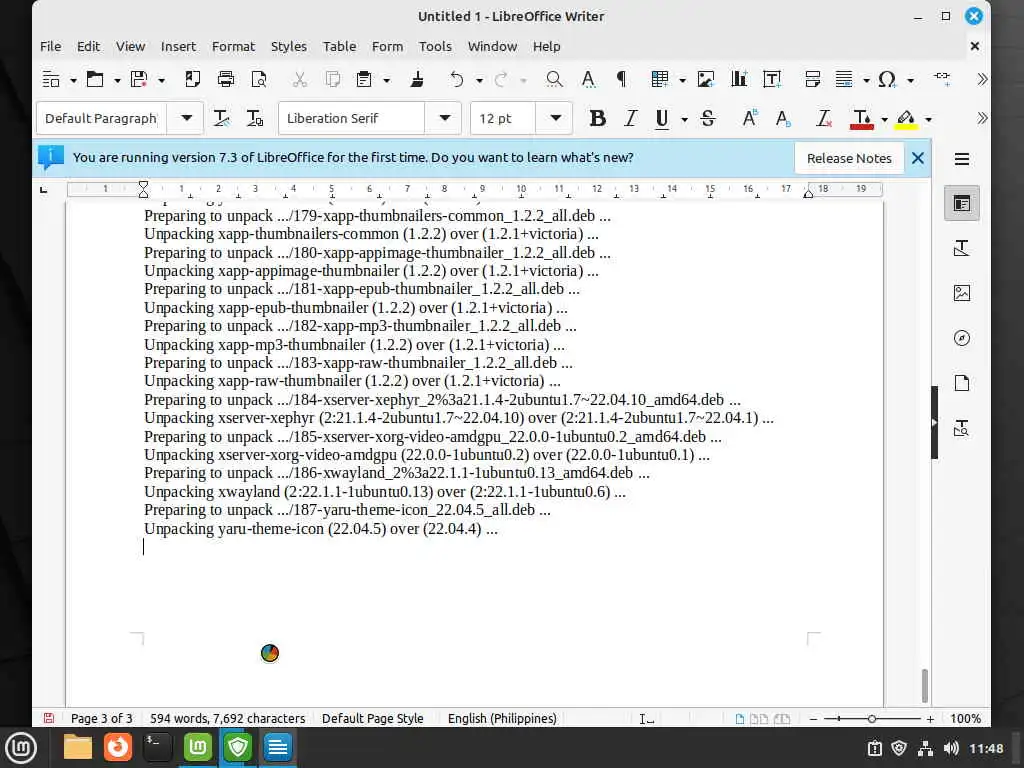
Task: Toggle Italic formatting
Action: coord(630,118)
